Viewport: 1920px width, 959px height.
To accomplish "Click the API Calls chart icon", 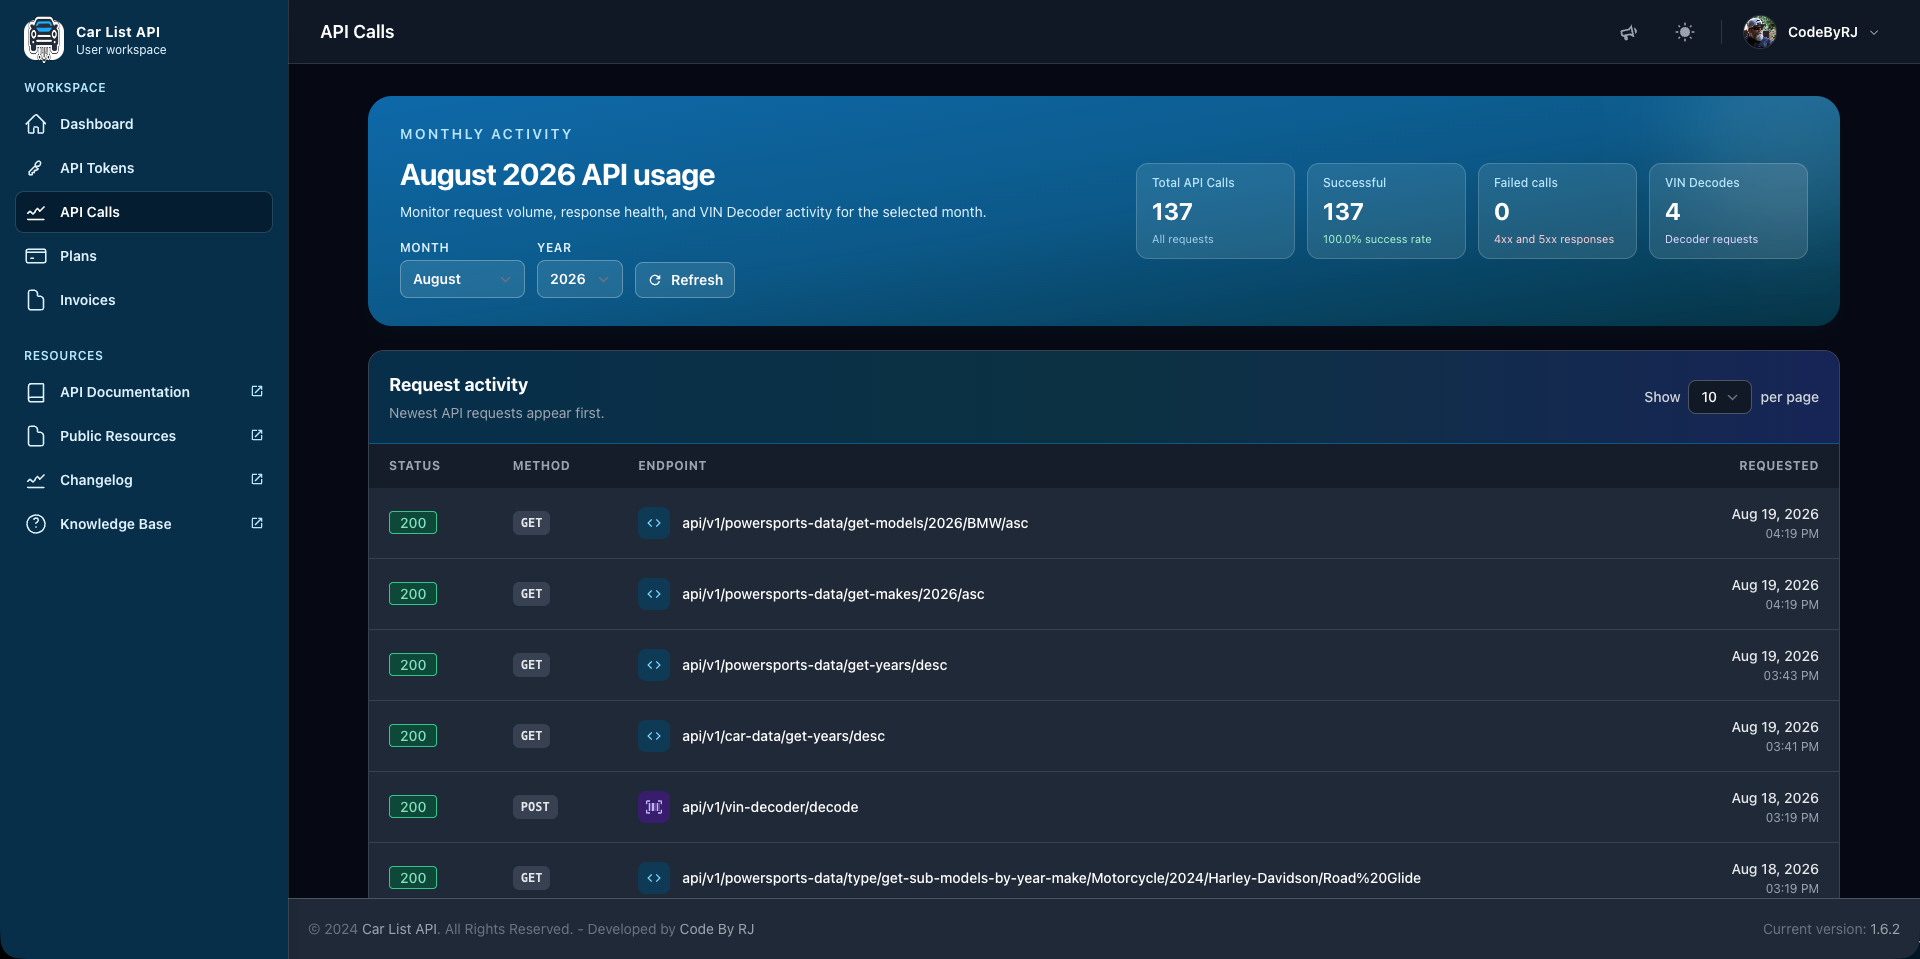I will tap(36, 212).
